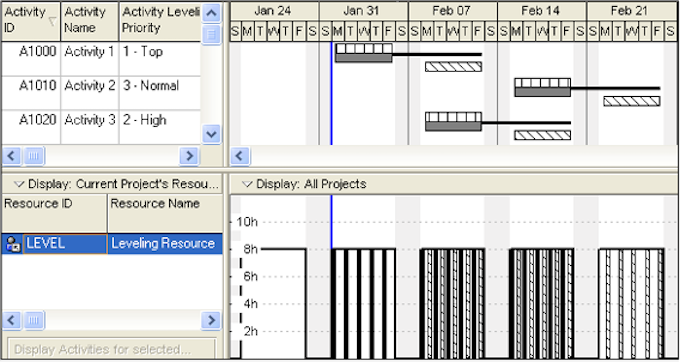Select the A1000 activity row
Viewport: 680px width, 362px height.
101,59
